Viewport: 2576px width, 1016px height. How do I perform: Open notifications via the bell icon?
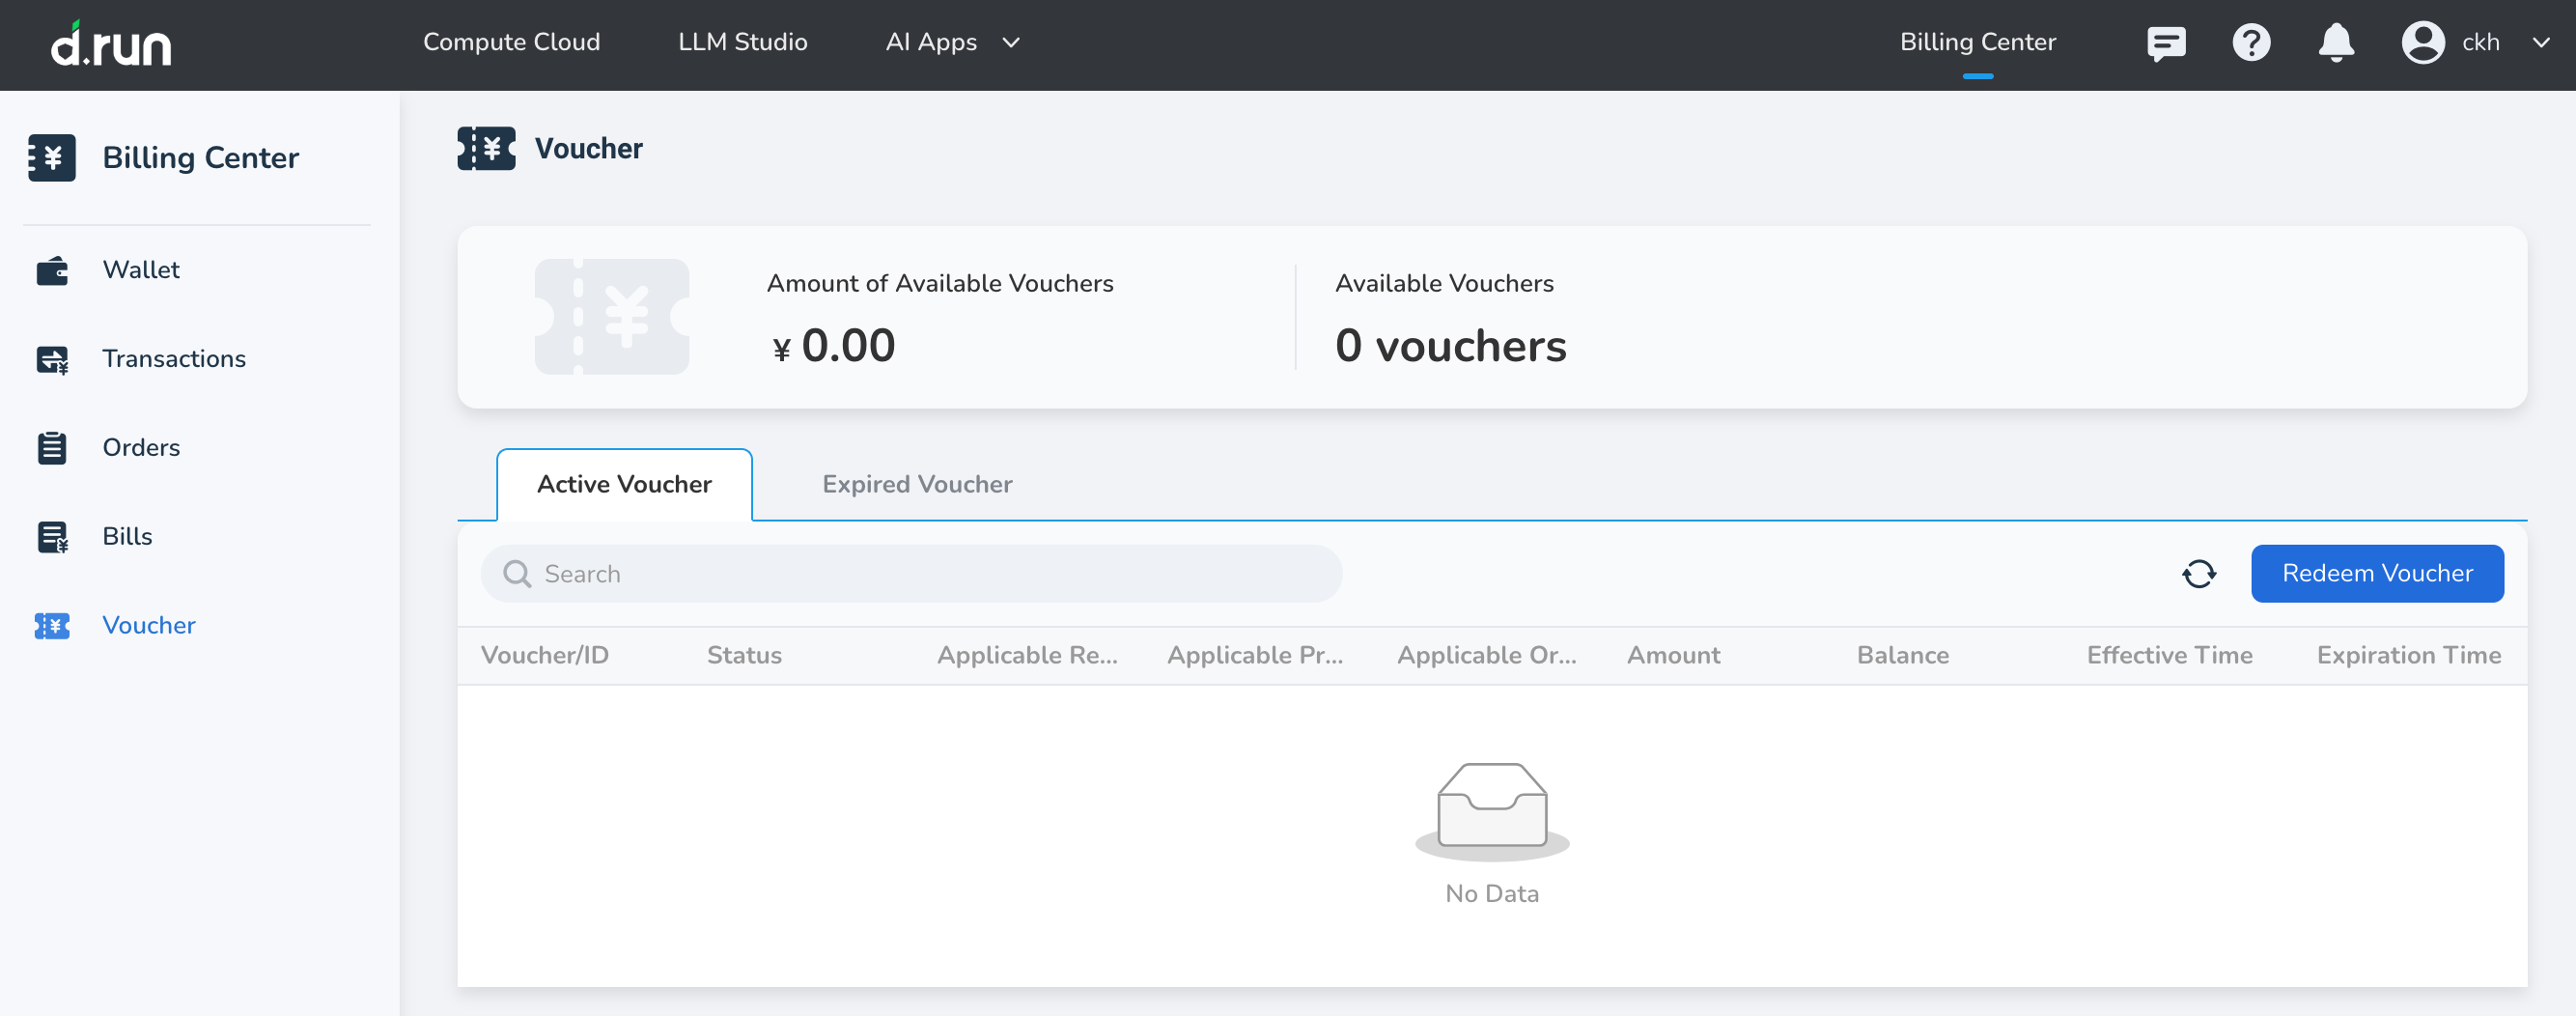click(2337, 42)
